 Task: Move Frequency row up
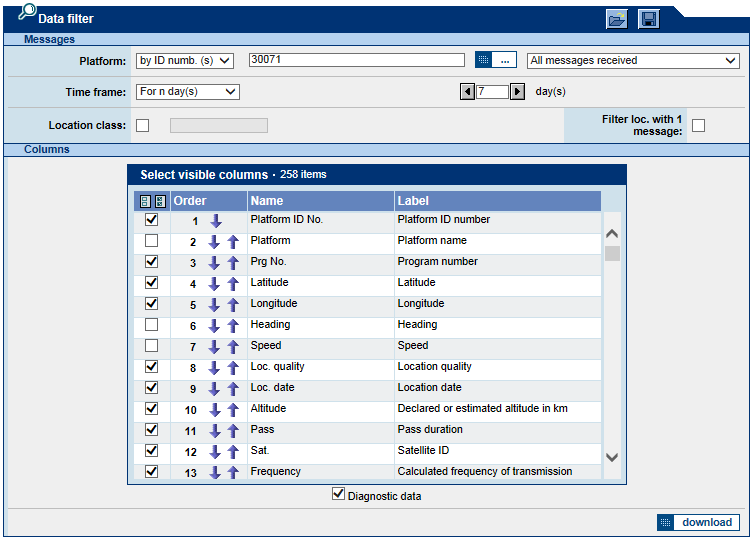point(233,472)
